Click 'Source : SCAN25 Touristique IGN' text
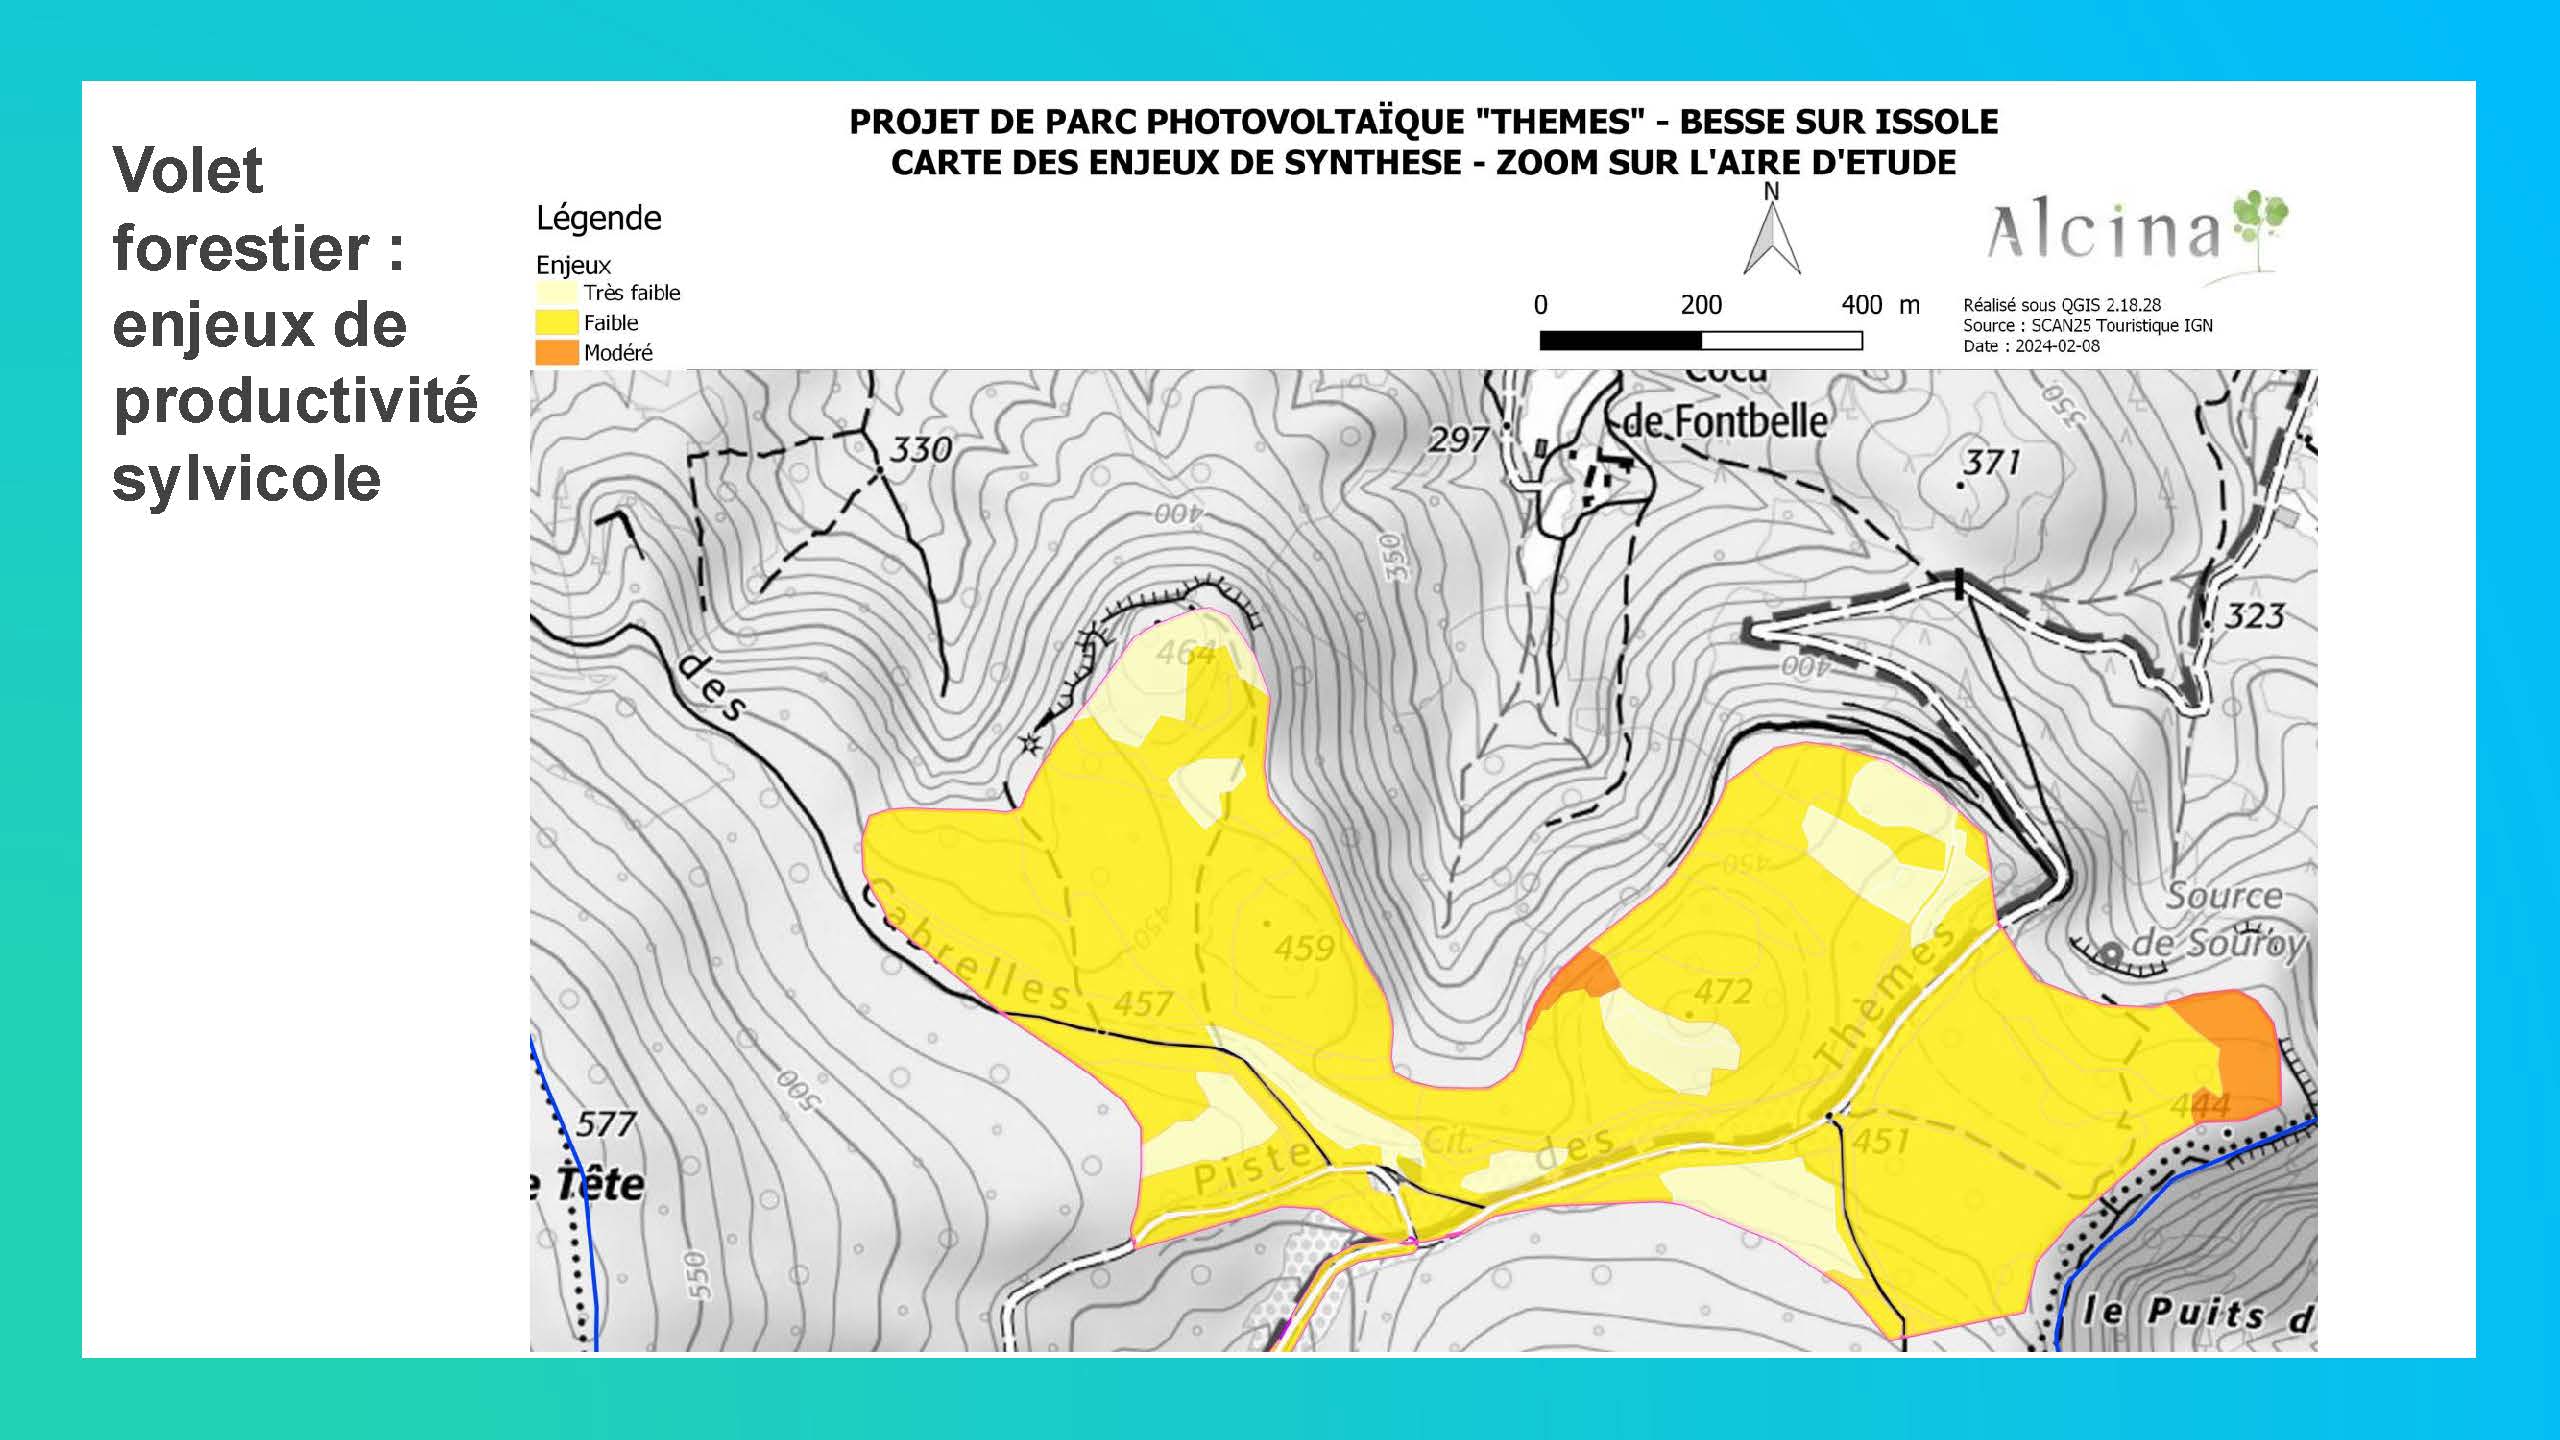This screenshot has width=2560, height=1440. pos(2088,325)
